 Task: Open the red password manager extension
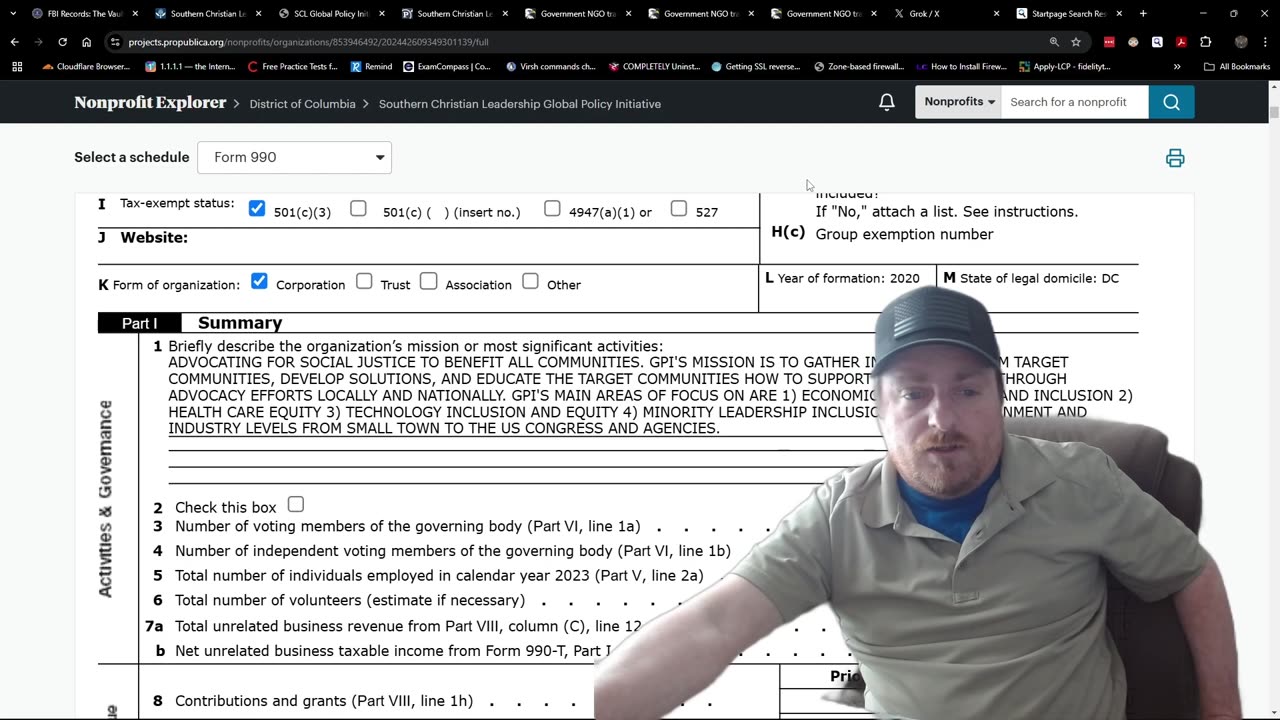[1109, 42]
